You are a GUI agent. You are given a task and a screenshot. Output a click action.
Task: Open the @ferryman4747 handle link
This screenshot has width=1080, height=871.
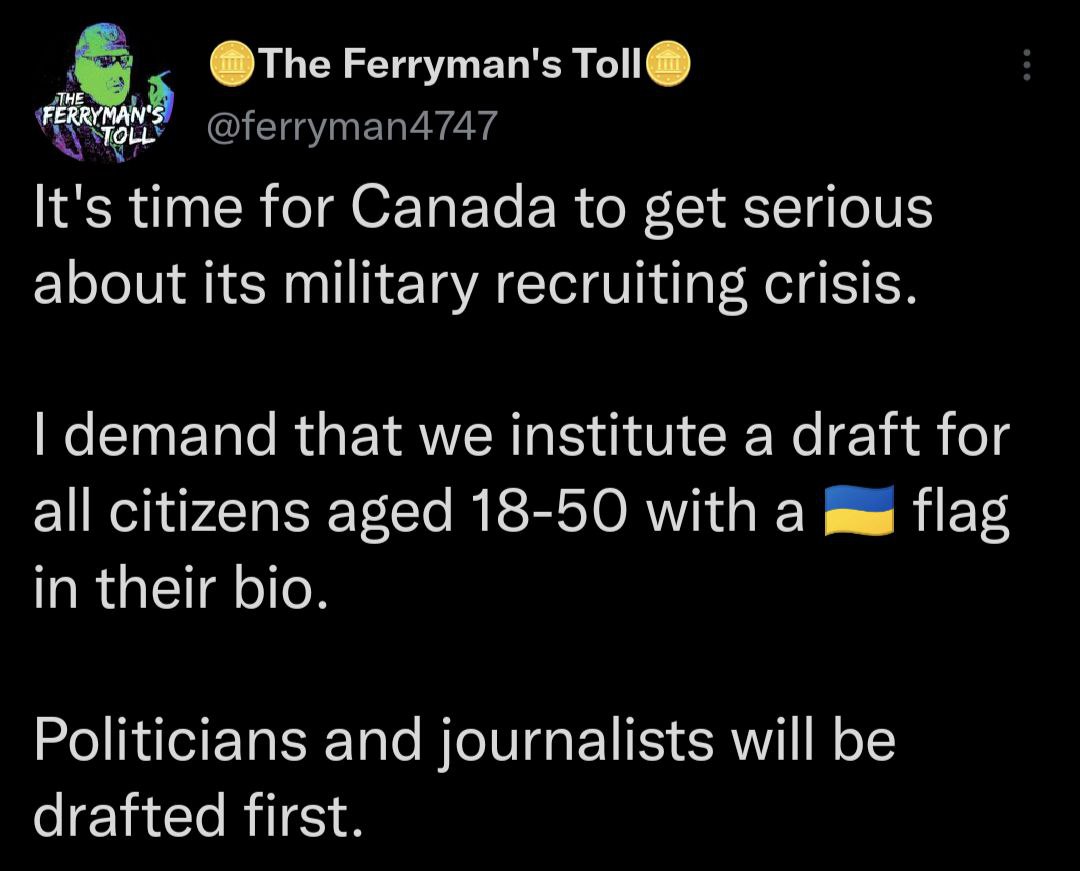point(352,127)
